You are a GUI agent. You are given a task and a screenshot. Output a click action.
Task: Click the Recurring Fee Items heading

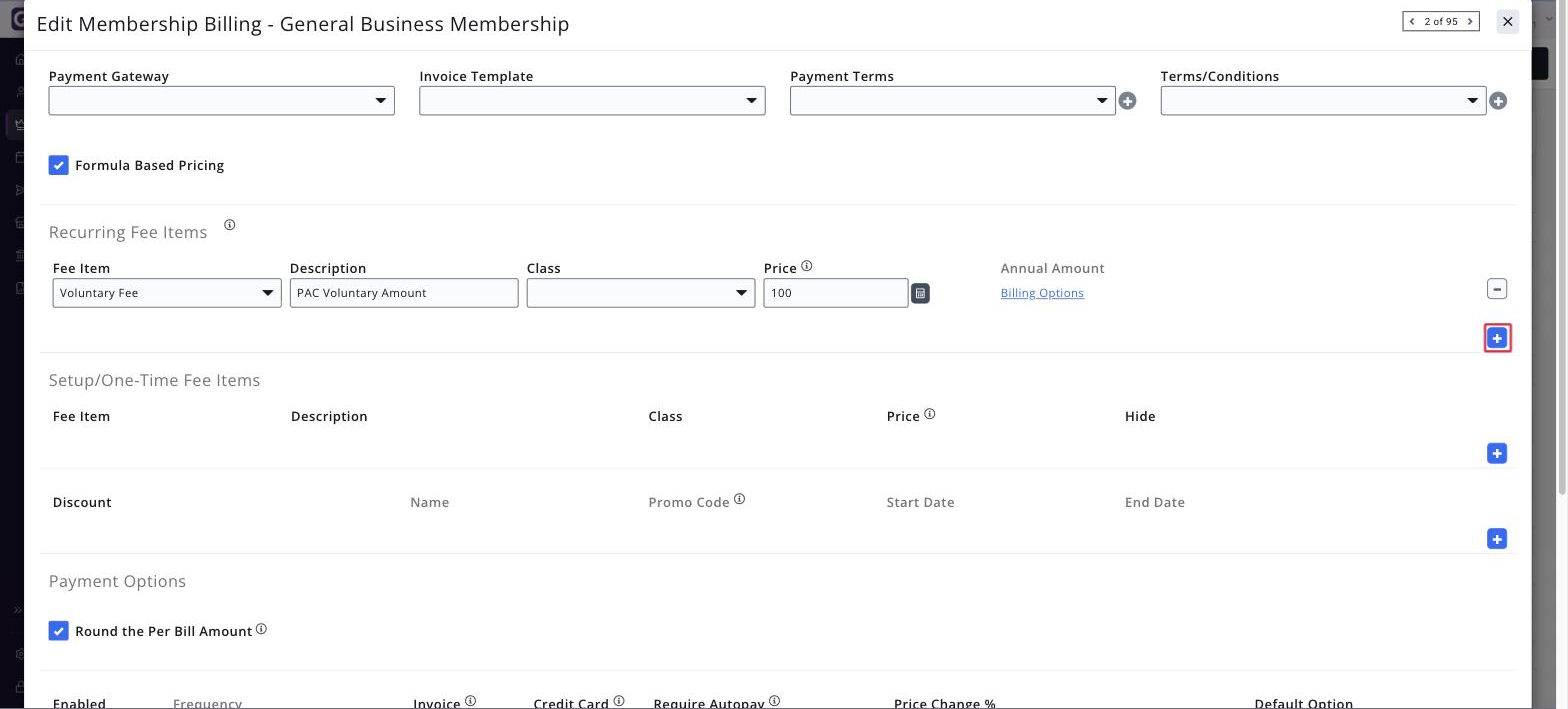tap(128, 232)
